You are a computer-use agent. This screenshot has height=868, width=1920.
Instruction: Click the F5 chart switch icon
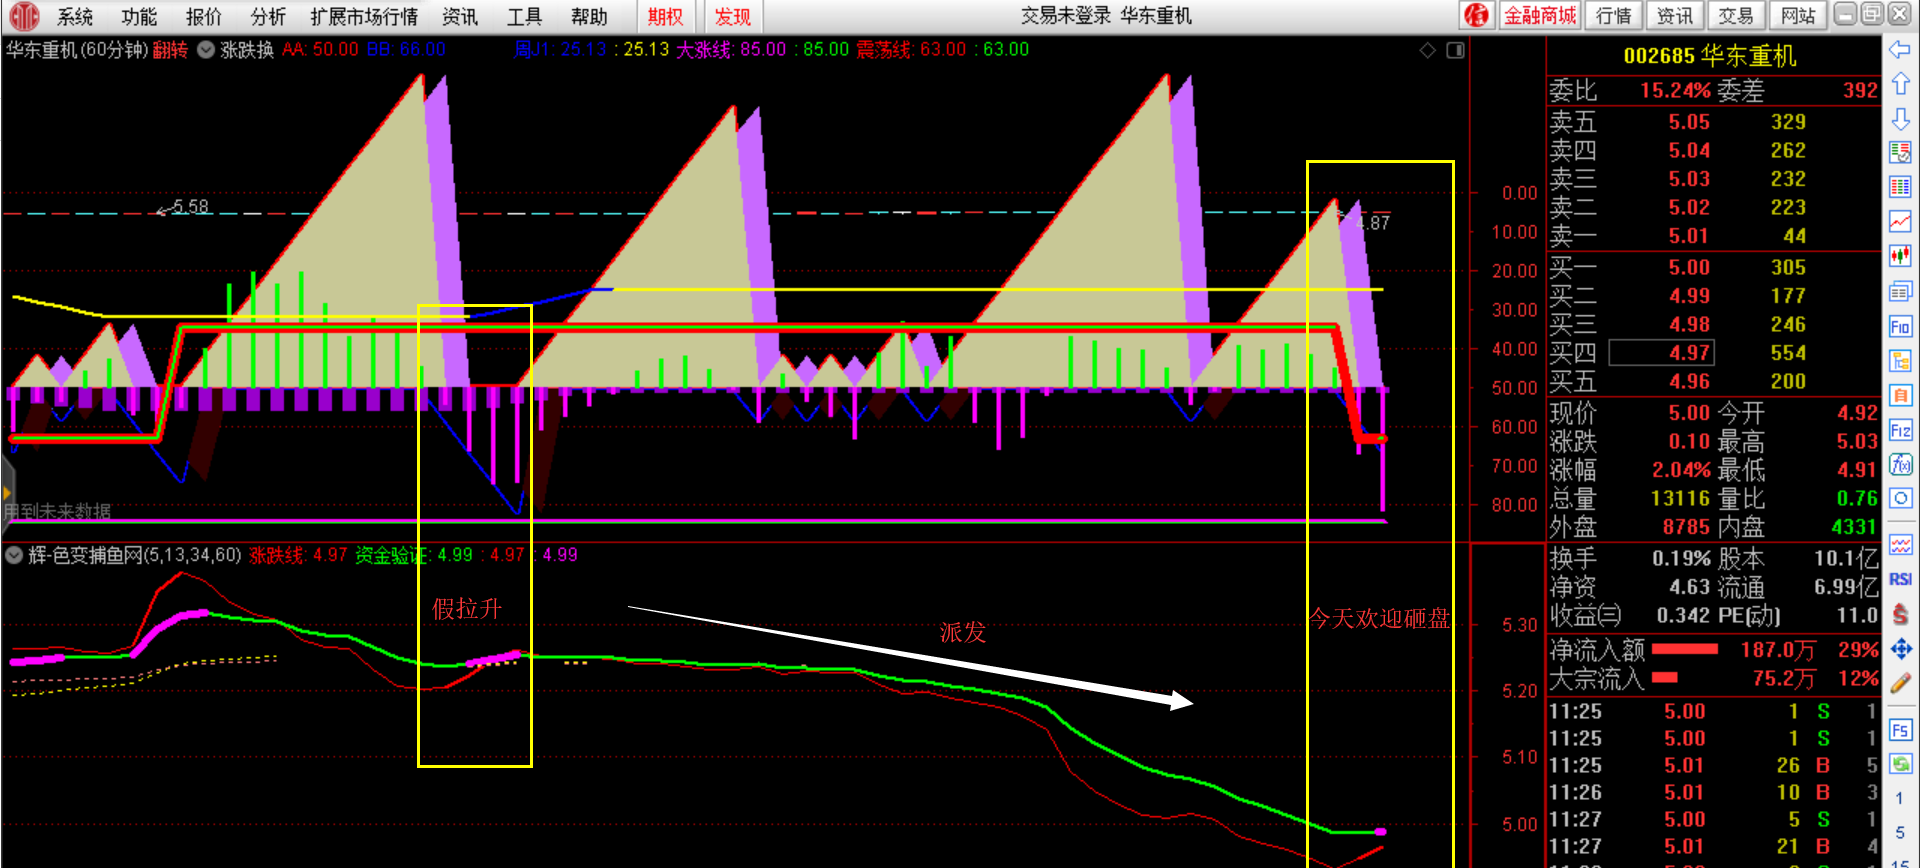tap(1900, 730)
